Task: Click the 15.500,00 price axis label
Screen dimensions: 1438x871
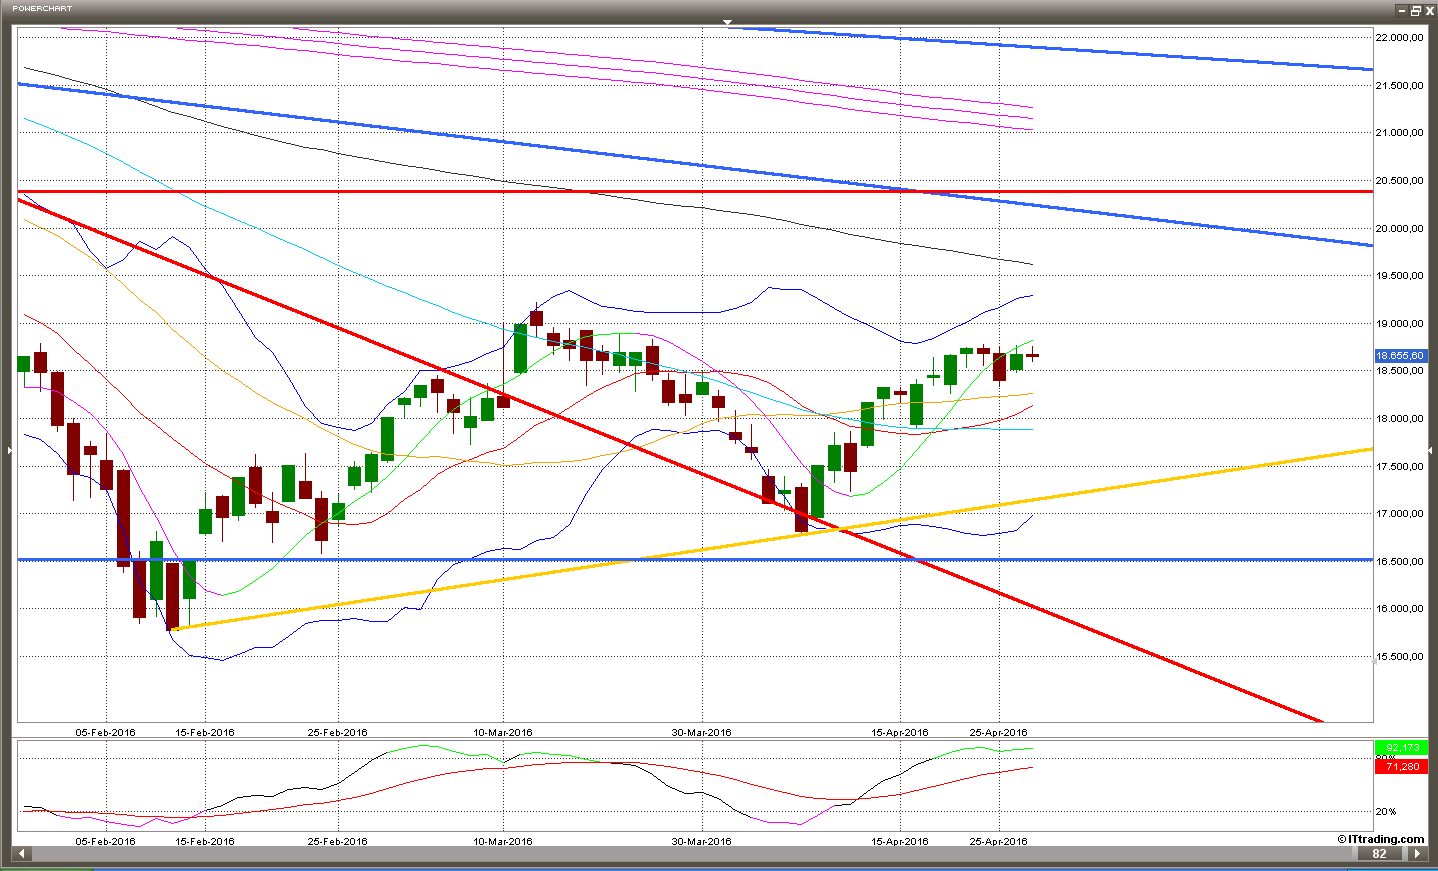Action: [x=1400, y=656]
